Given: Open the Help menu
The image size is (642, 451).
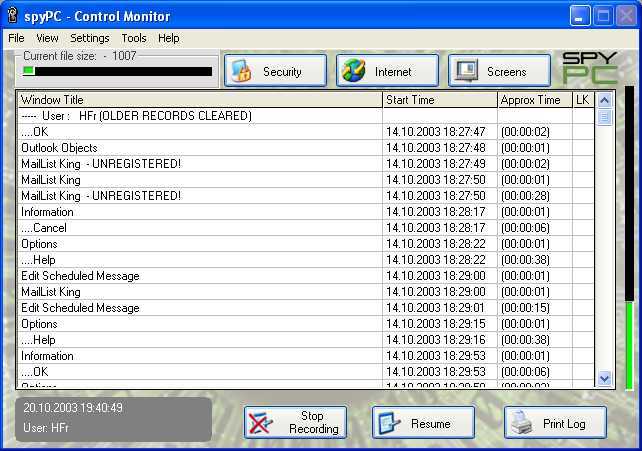Looking at the screenshot, I should coord(169,38).
